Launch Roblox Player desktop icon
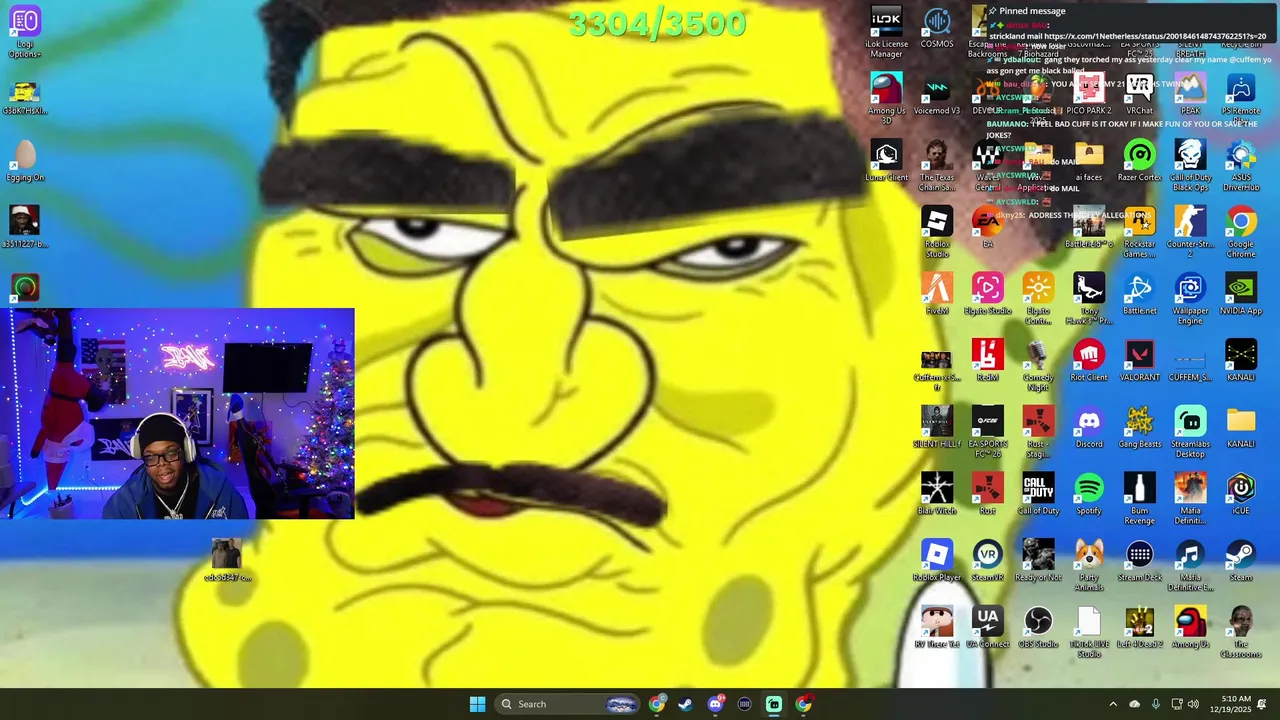Screen dimensions: 1280x720 pyautogui.click(x=937, y=561)
